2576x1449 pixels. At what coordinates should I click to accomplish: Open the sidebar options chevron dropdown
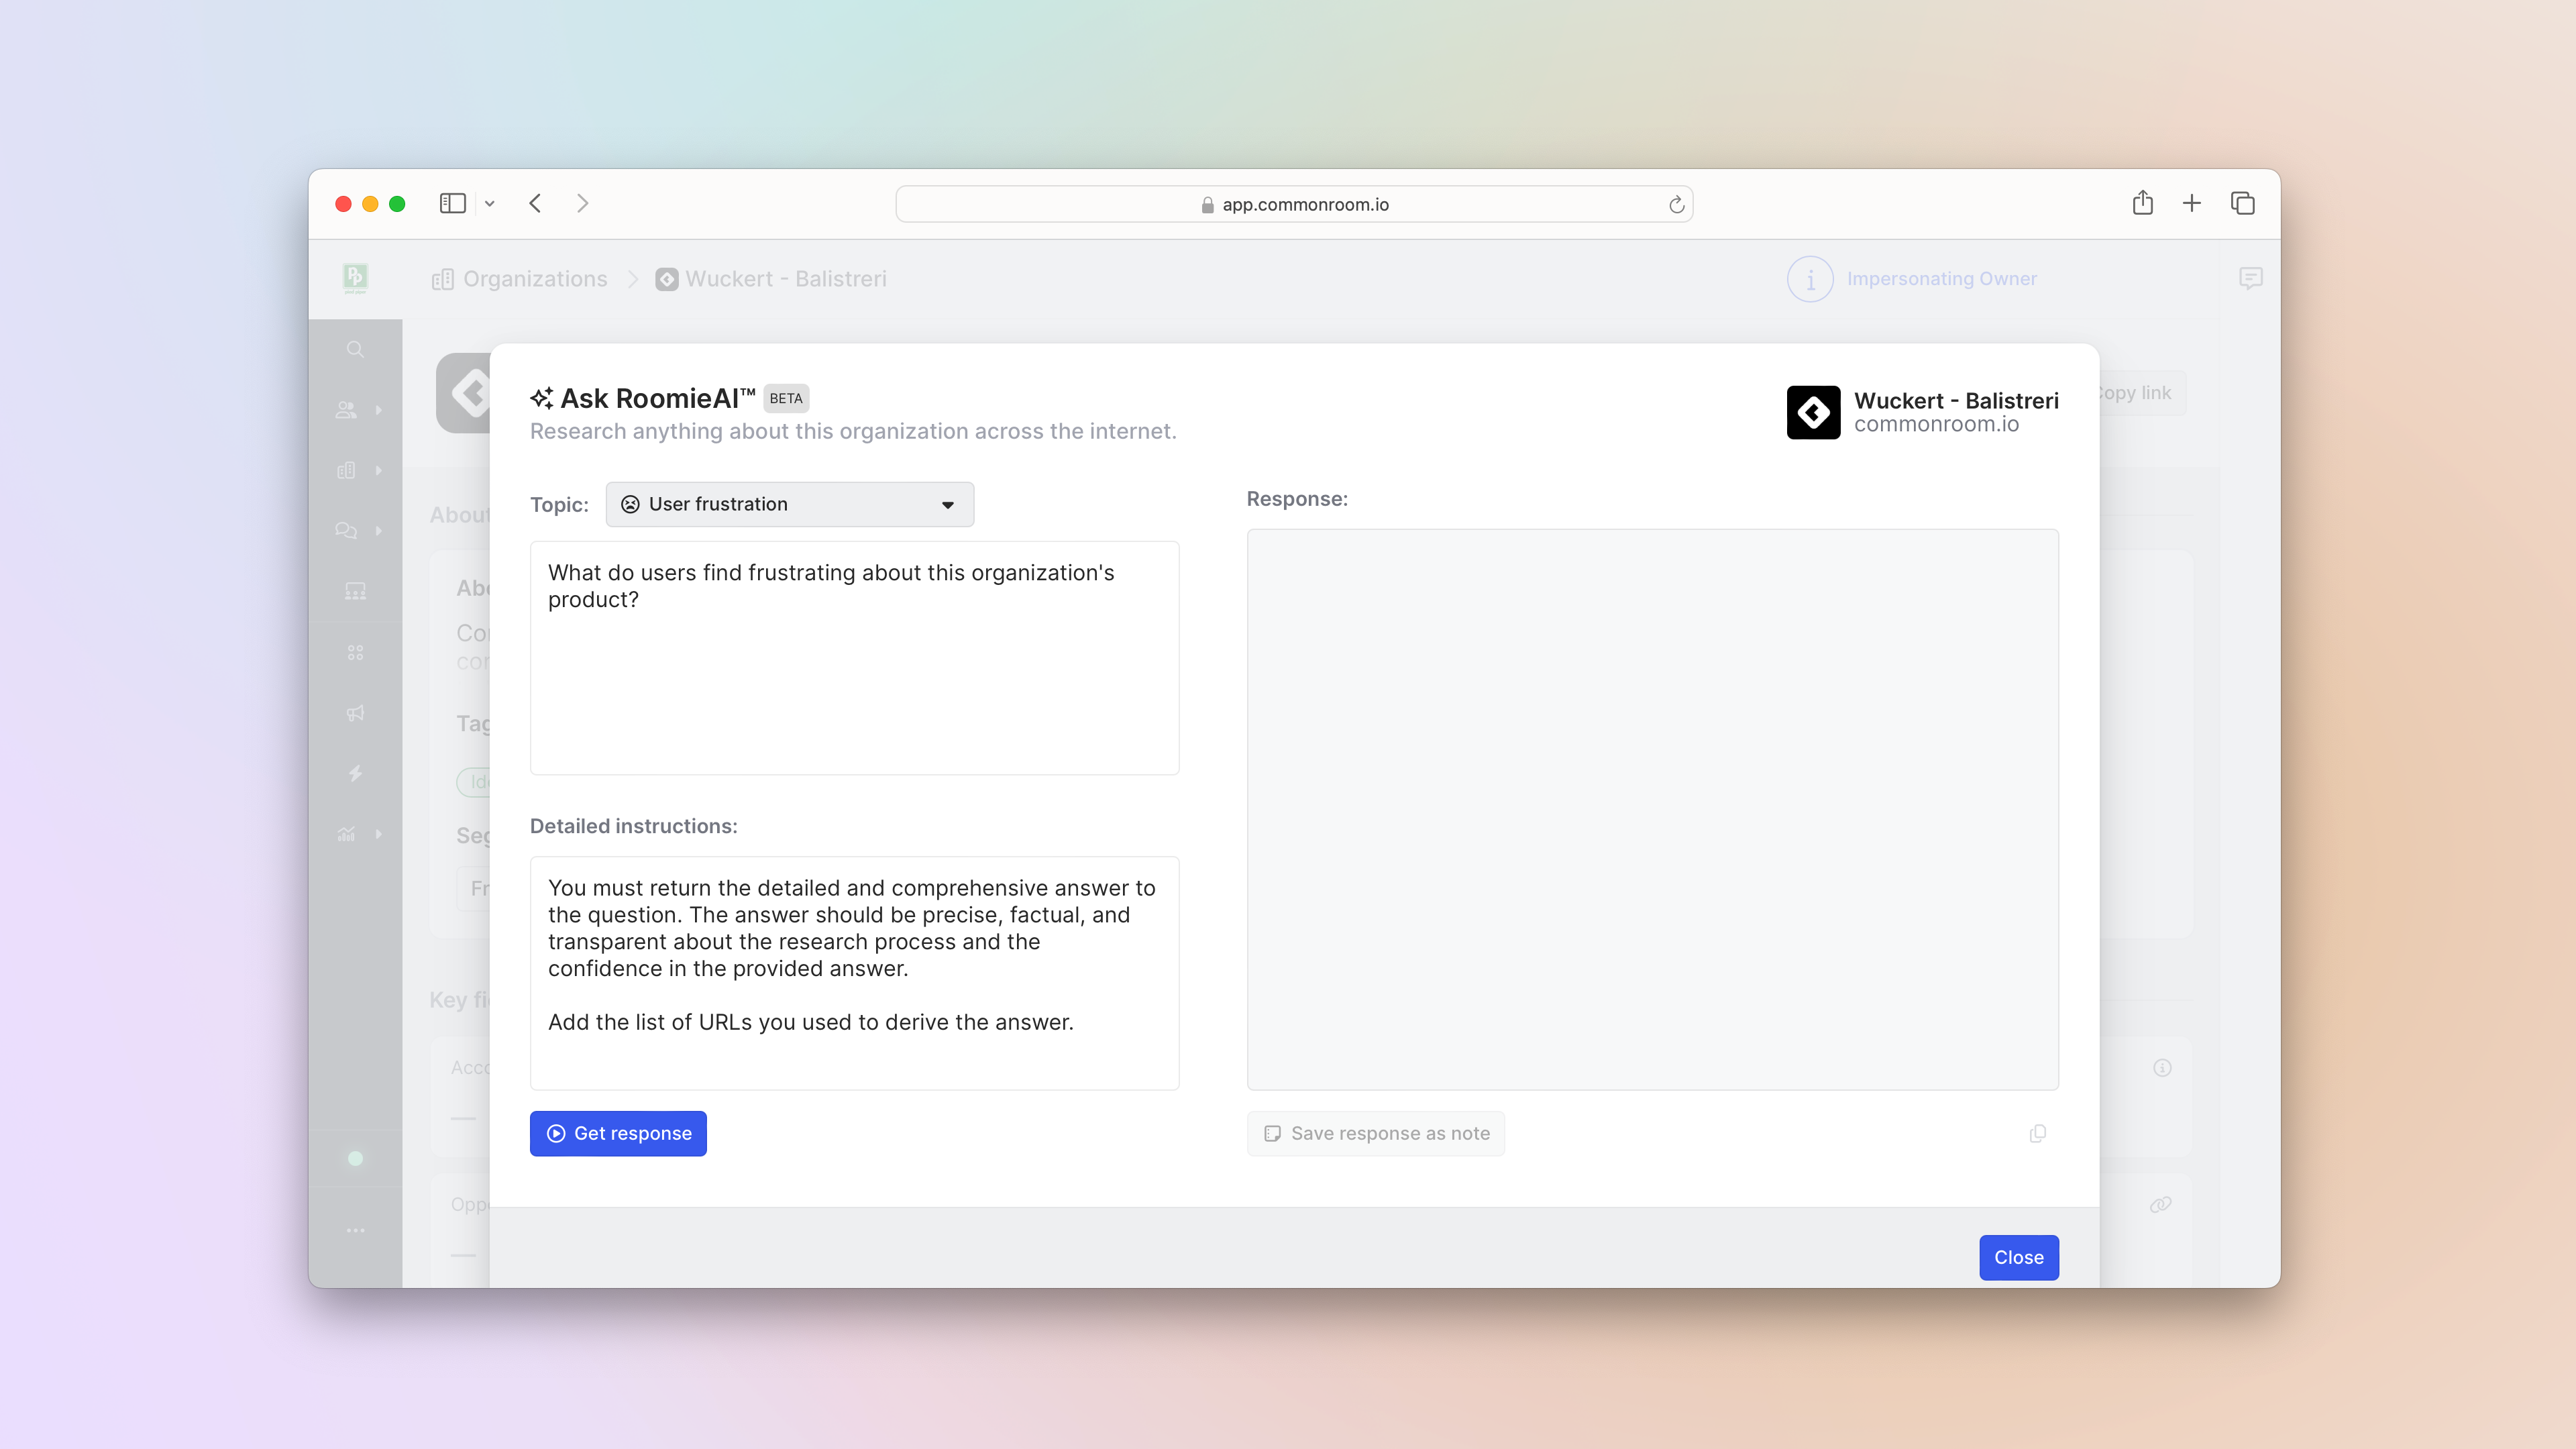tap(490, 204)
